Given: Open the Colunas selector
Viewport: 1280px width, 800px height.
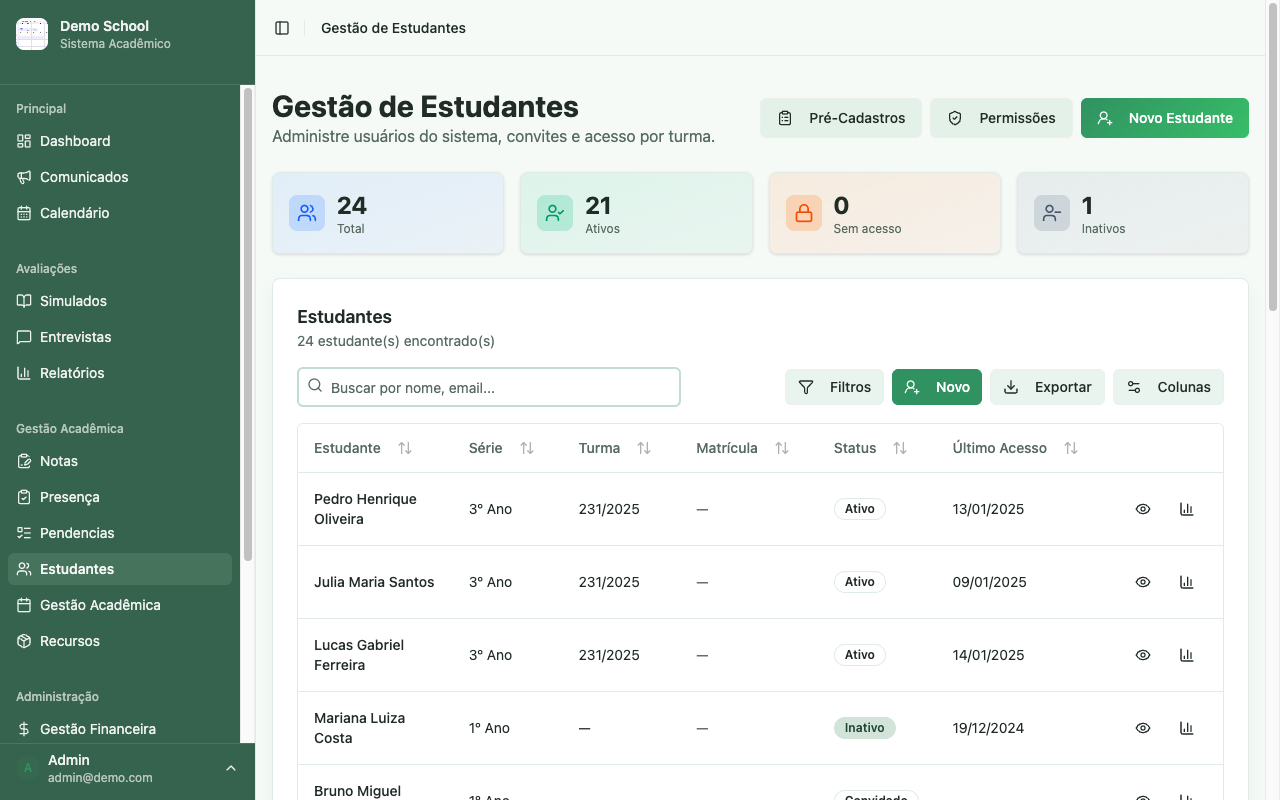Looking at the screenshot, I should (1168, 387).
